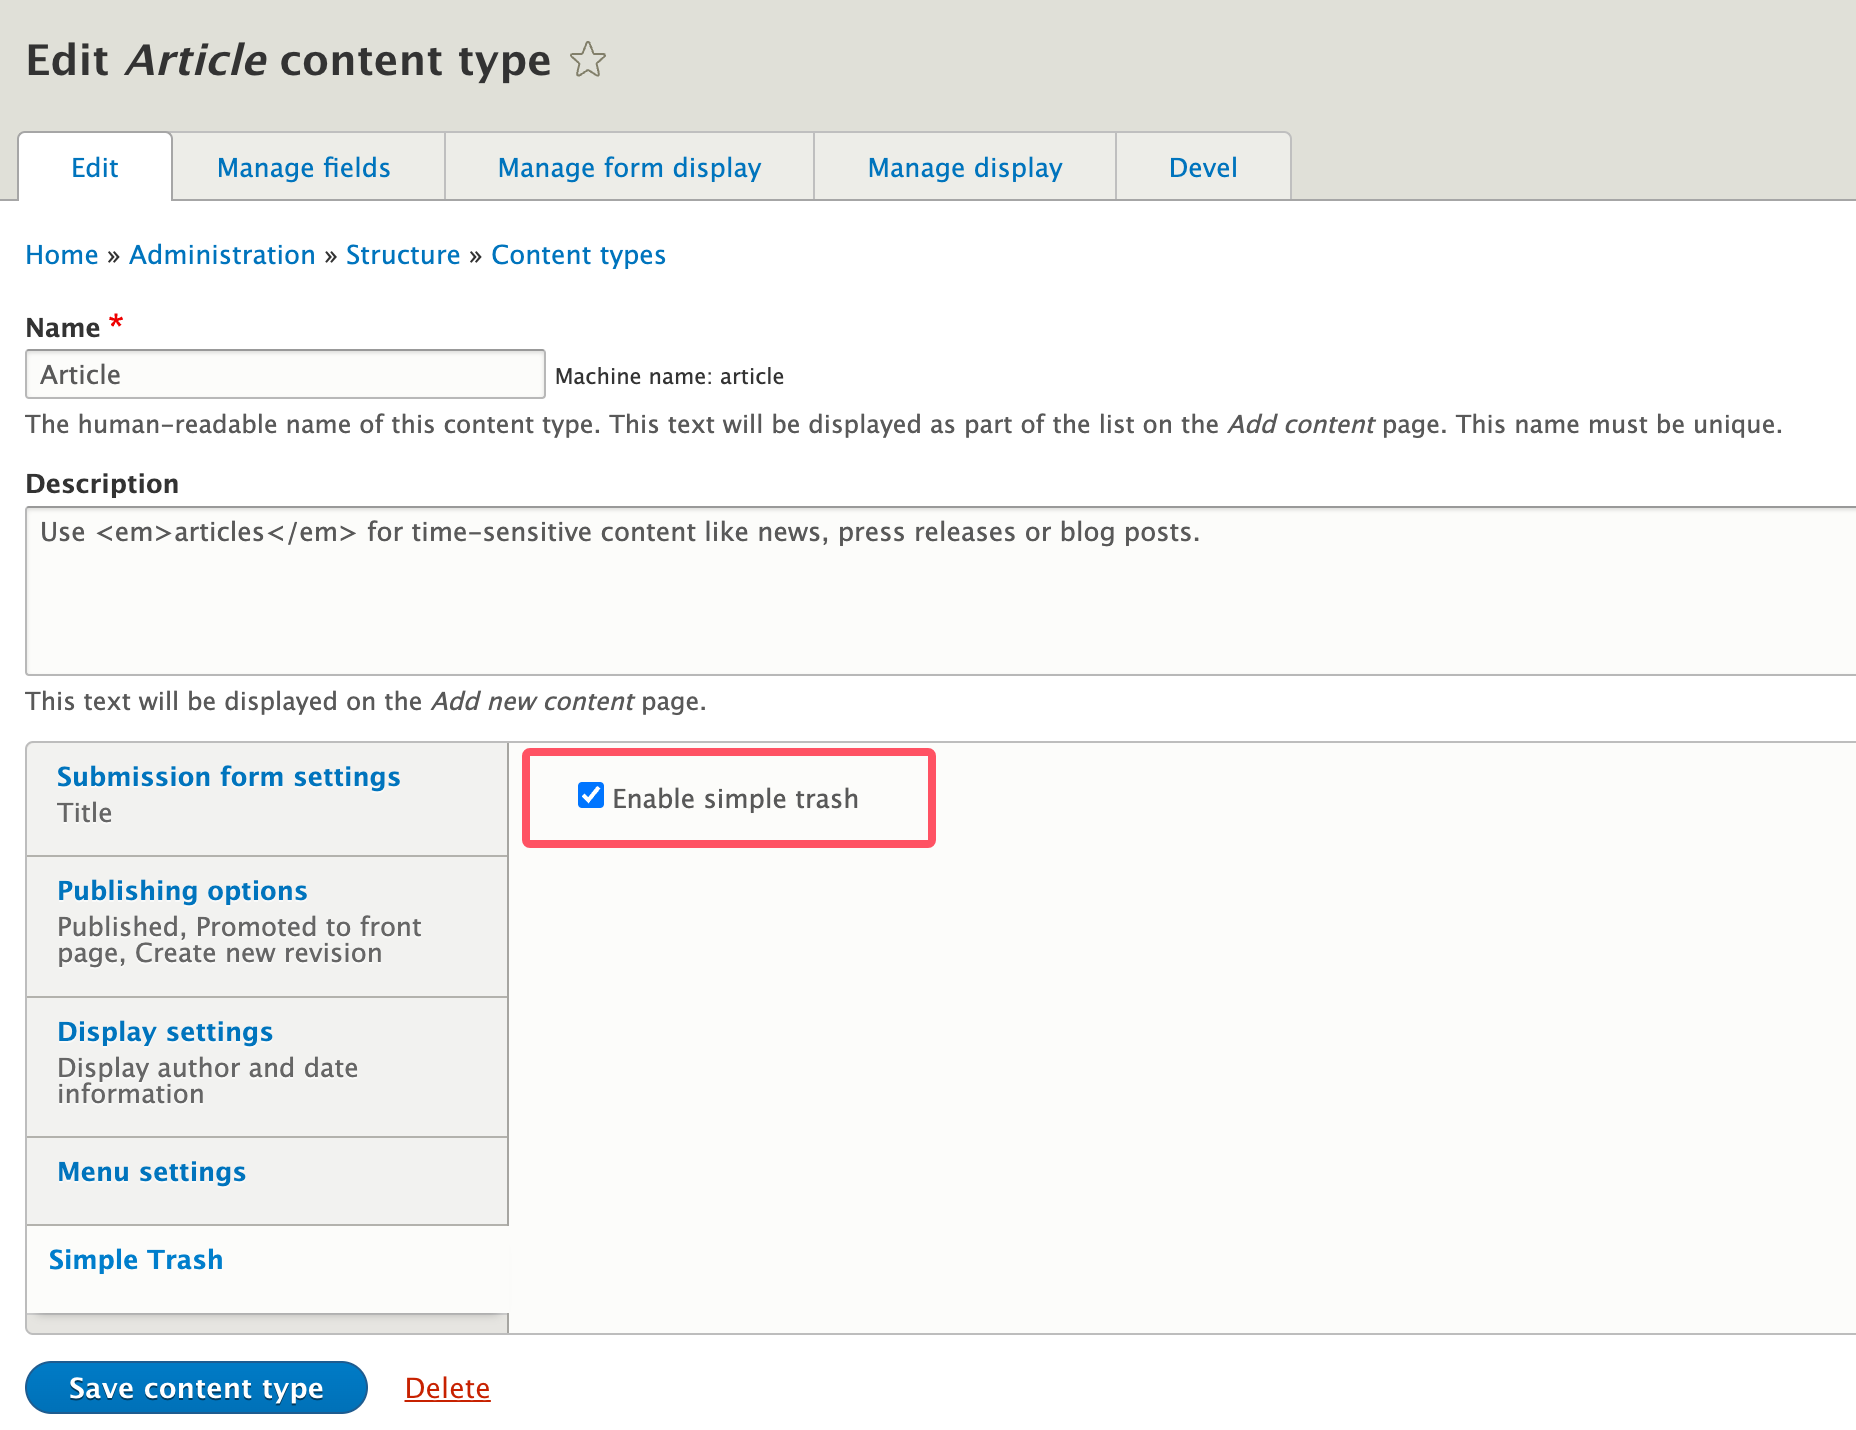This screenshot has height=1430, width=1856.
Task: Switch to the Manage fields tab
Action: [303, 167]
